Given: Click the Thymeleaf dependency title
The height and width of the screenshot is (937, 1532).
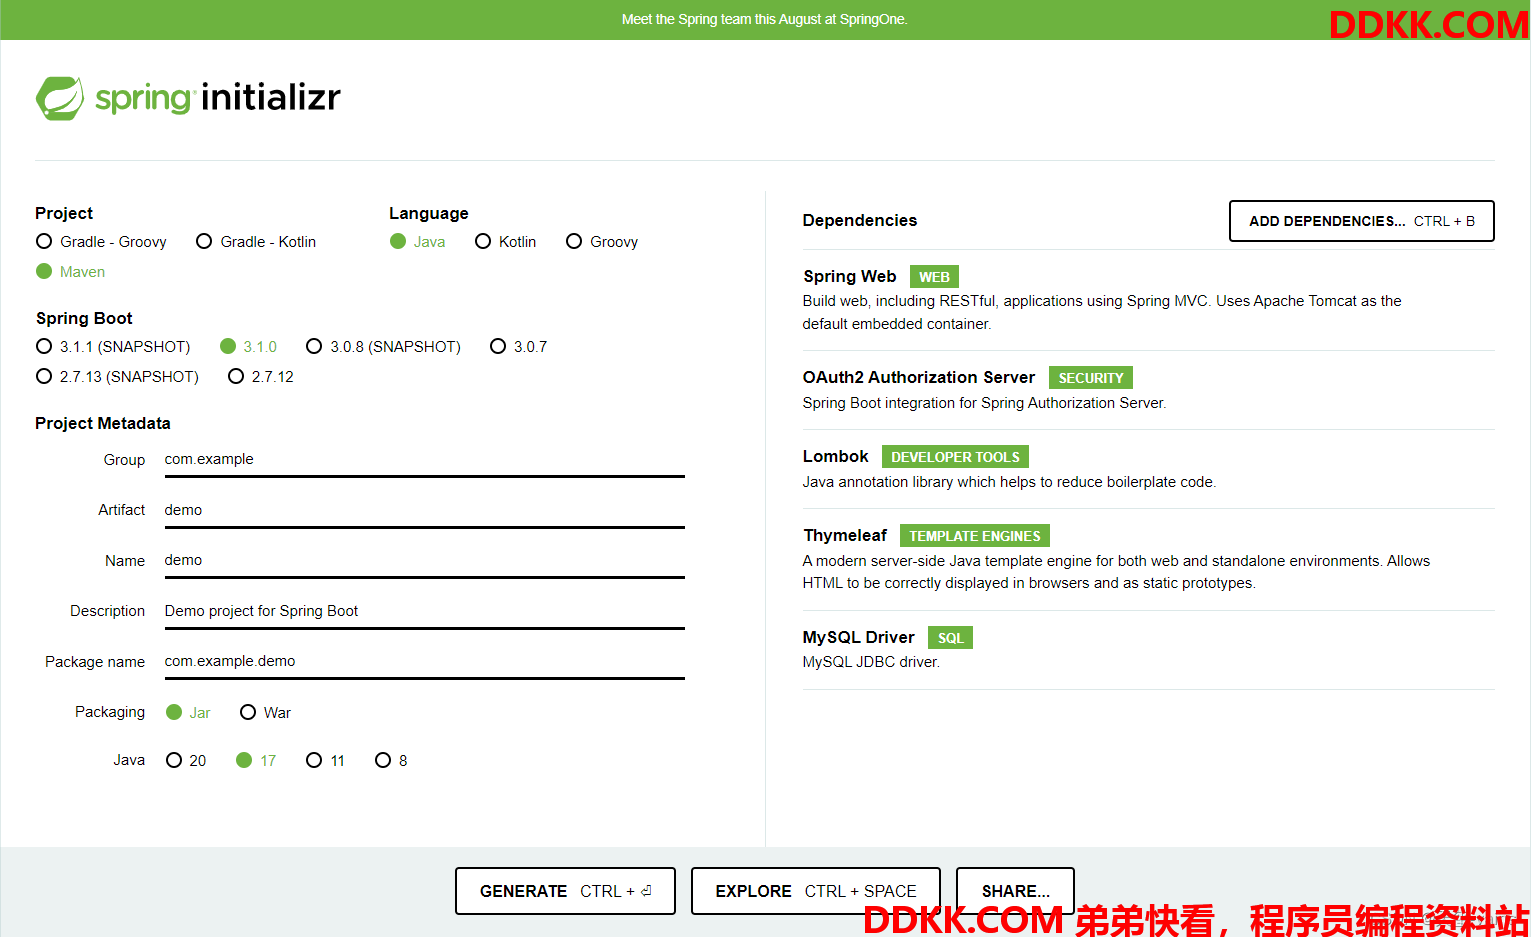Looking at the screenshot, I should pos(845,535).
